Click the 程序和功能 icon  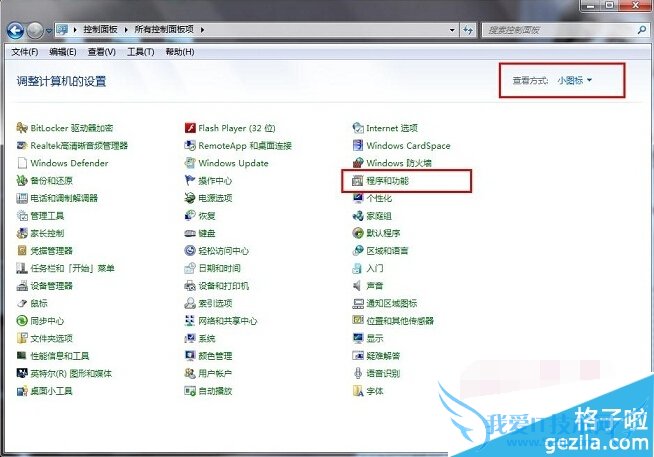pos(358,181)
